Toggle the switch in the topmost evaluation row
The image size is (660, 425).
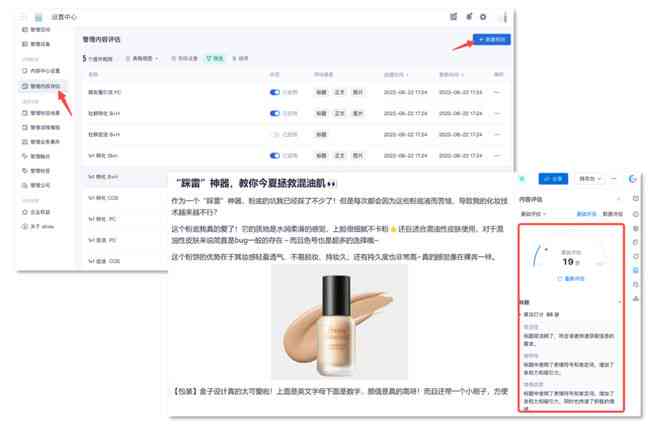pos(275,92)
